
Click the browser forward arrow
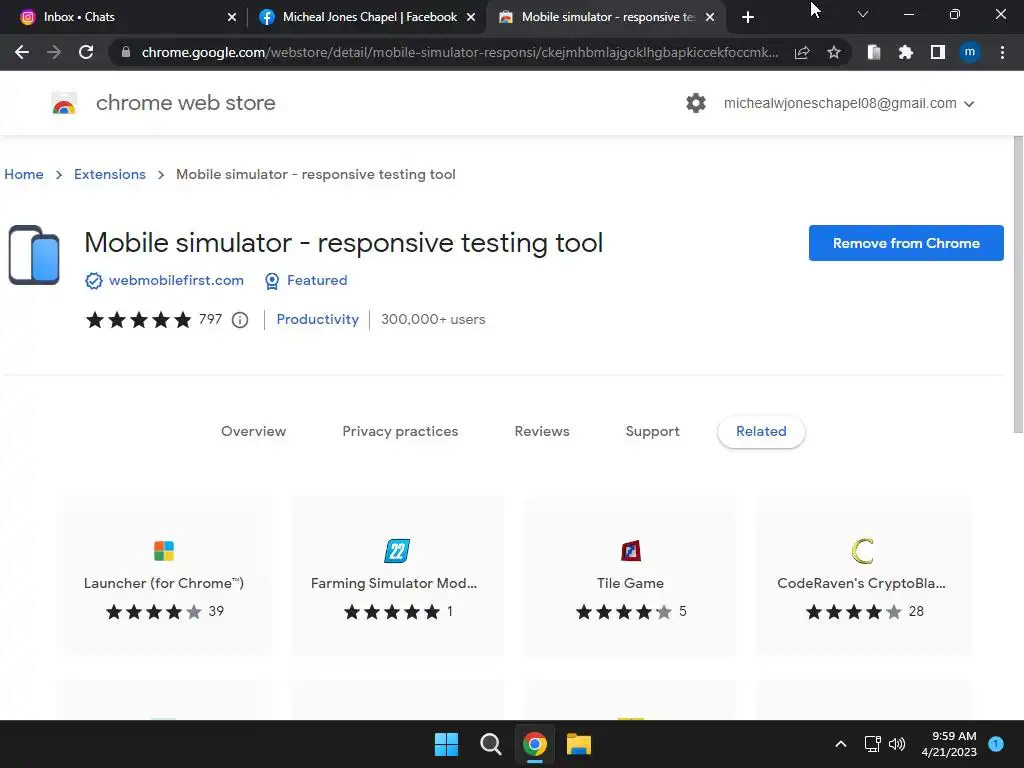coord(54,52)
